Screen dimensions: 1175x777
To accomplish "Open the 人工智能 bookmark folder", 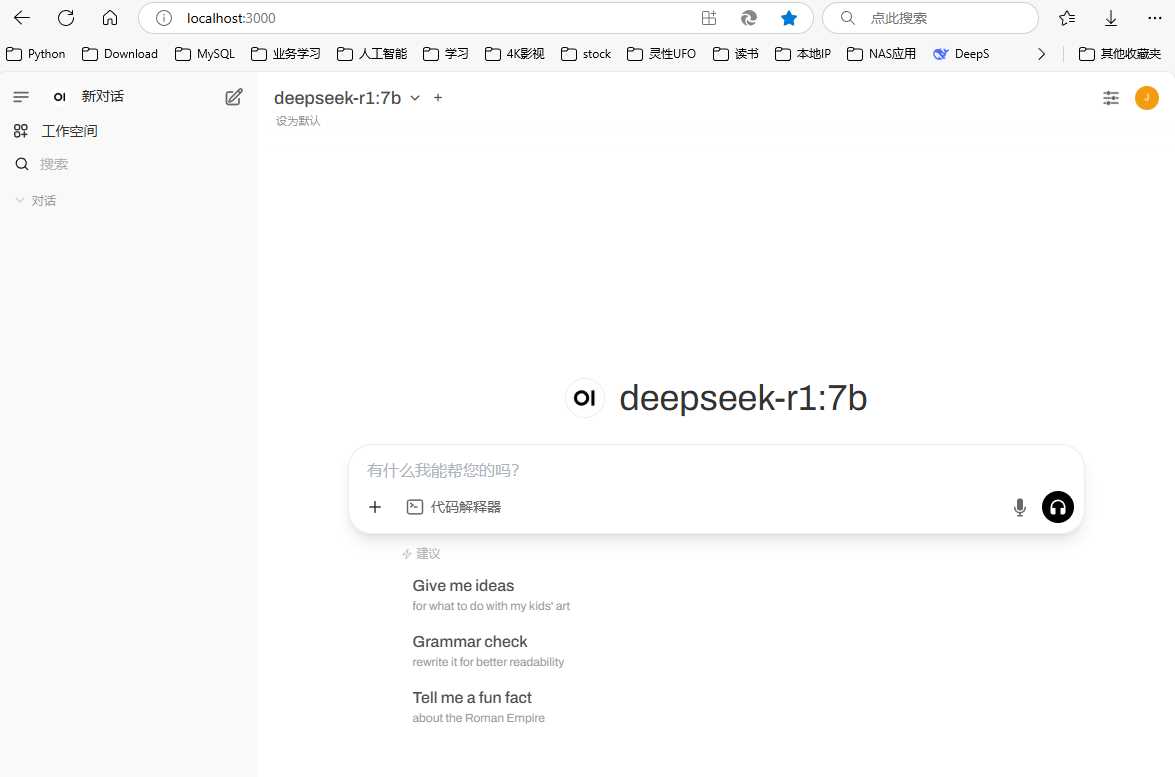I will coord(372,54).
